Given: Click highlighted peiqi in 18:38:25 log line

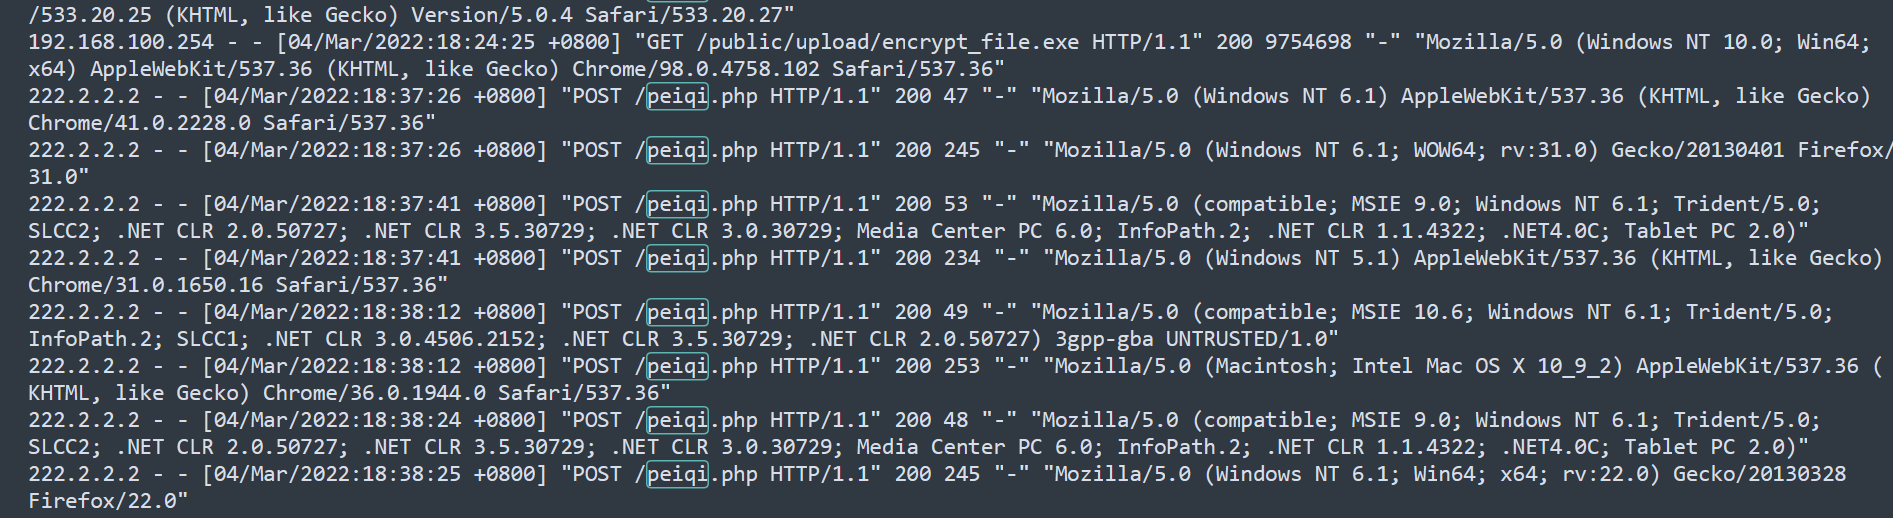Looking at the screenshot, I should (x=677, y=474).
